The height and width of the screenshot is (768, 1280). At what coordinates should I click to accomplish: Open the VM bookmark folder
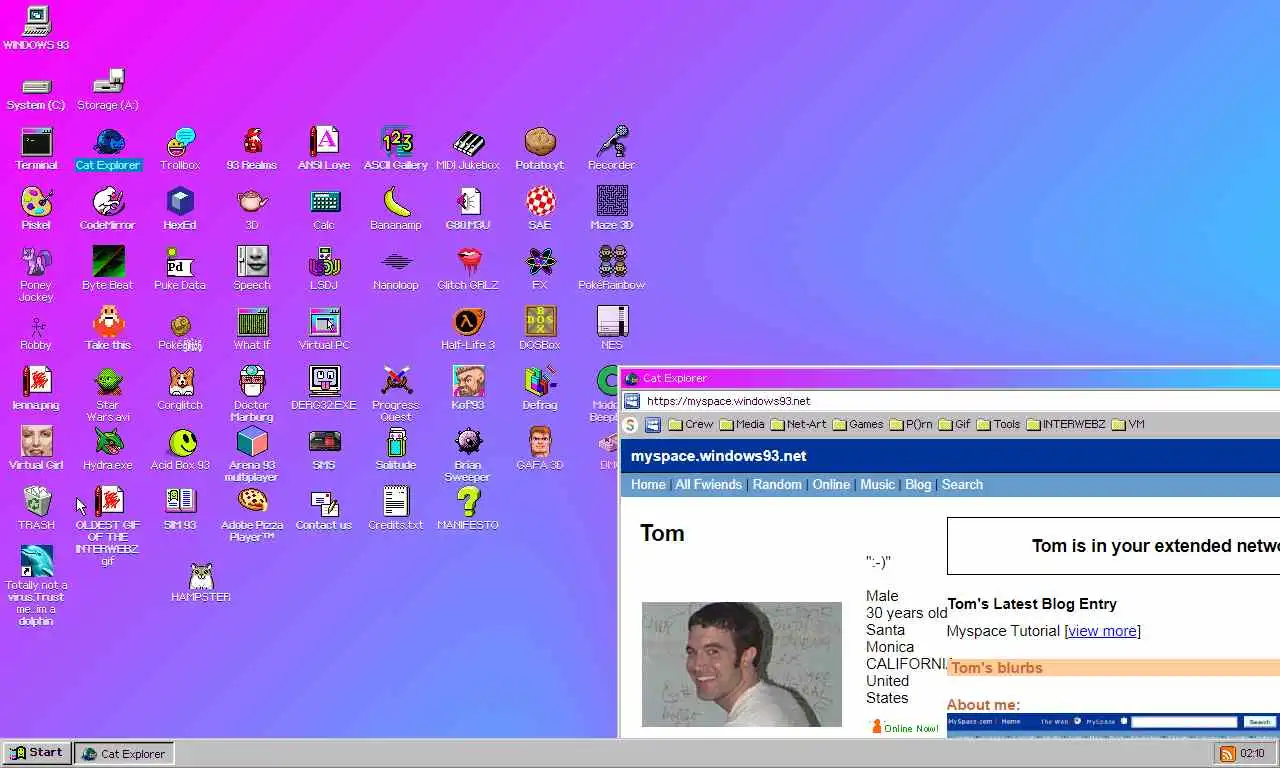1128,424
